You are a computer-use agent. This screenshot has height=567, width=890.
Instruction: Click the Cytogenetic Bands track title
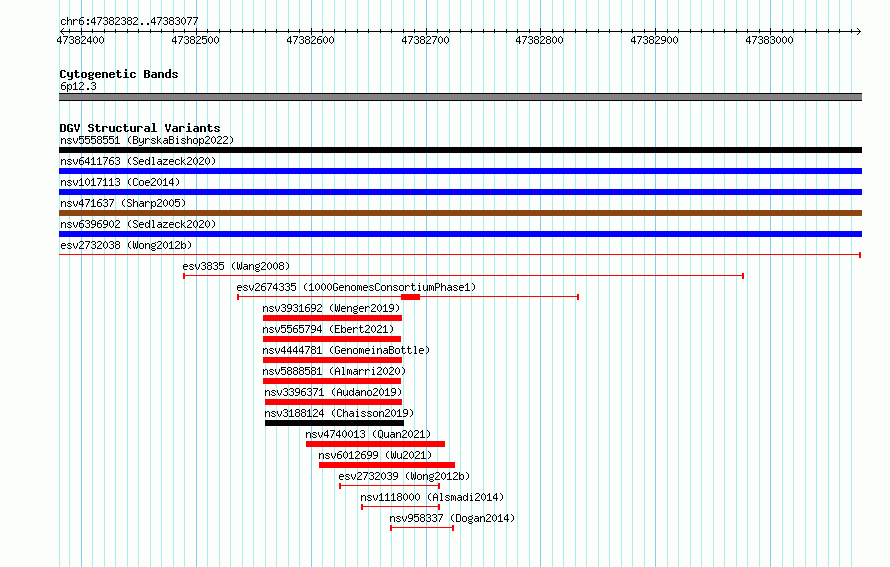tap(119, 74)
